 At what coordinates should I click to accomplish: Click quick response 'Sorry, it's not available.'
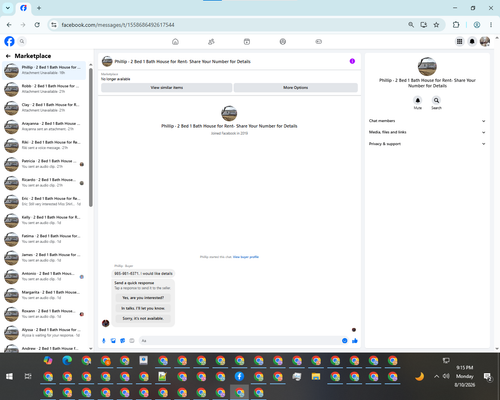coord(143,318)
